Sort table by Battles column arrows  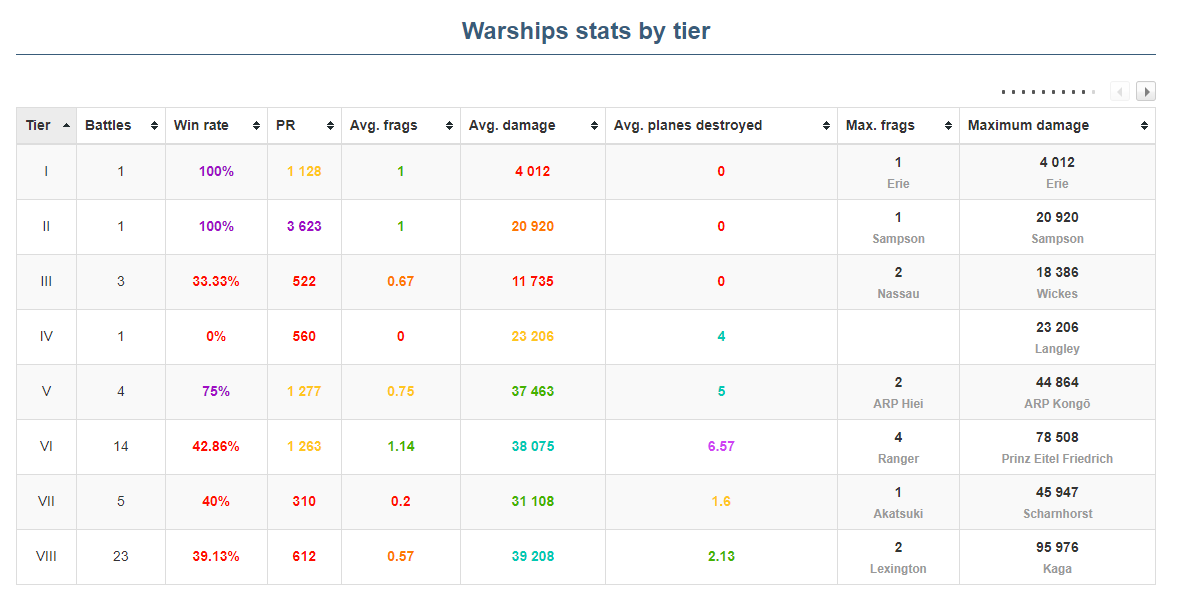[x=154, y=126]
